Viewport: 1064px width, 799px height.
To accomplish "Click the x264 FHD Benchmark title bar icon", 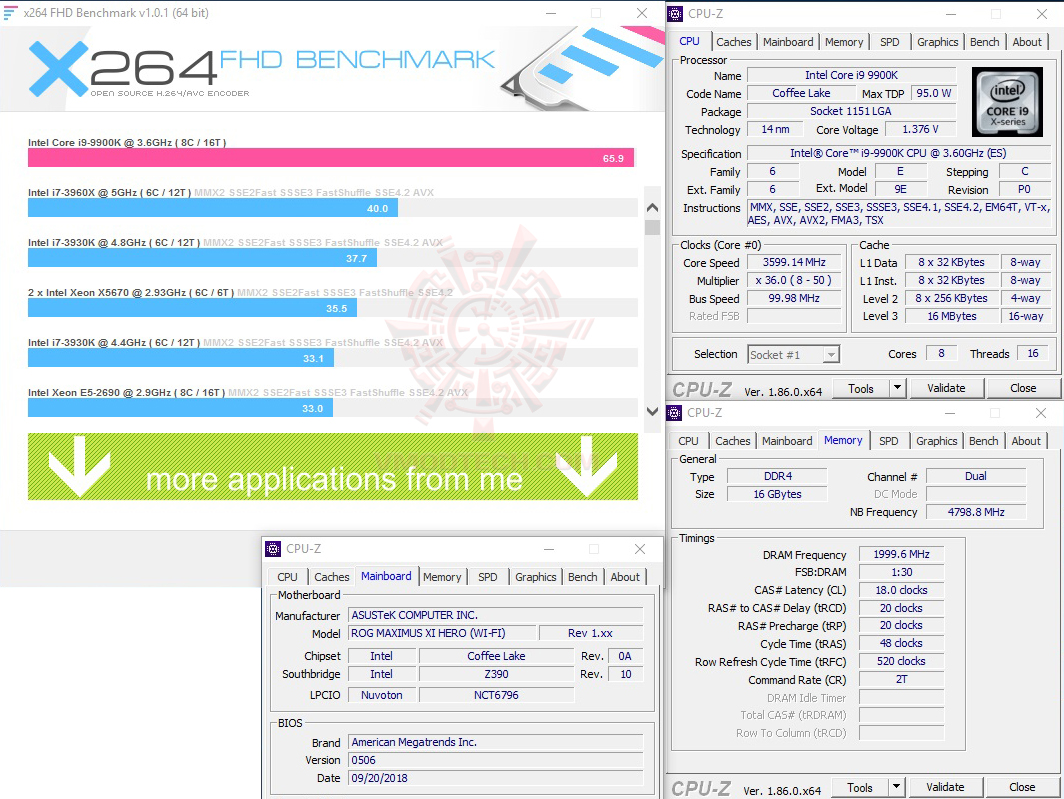I will coord(10,13).
